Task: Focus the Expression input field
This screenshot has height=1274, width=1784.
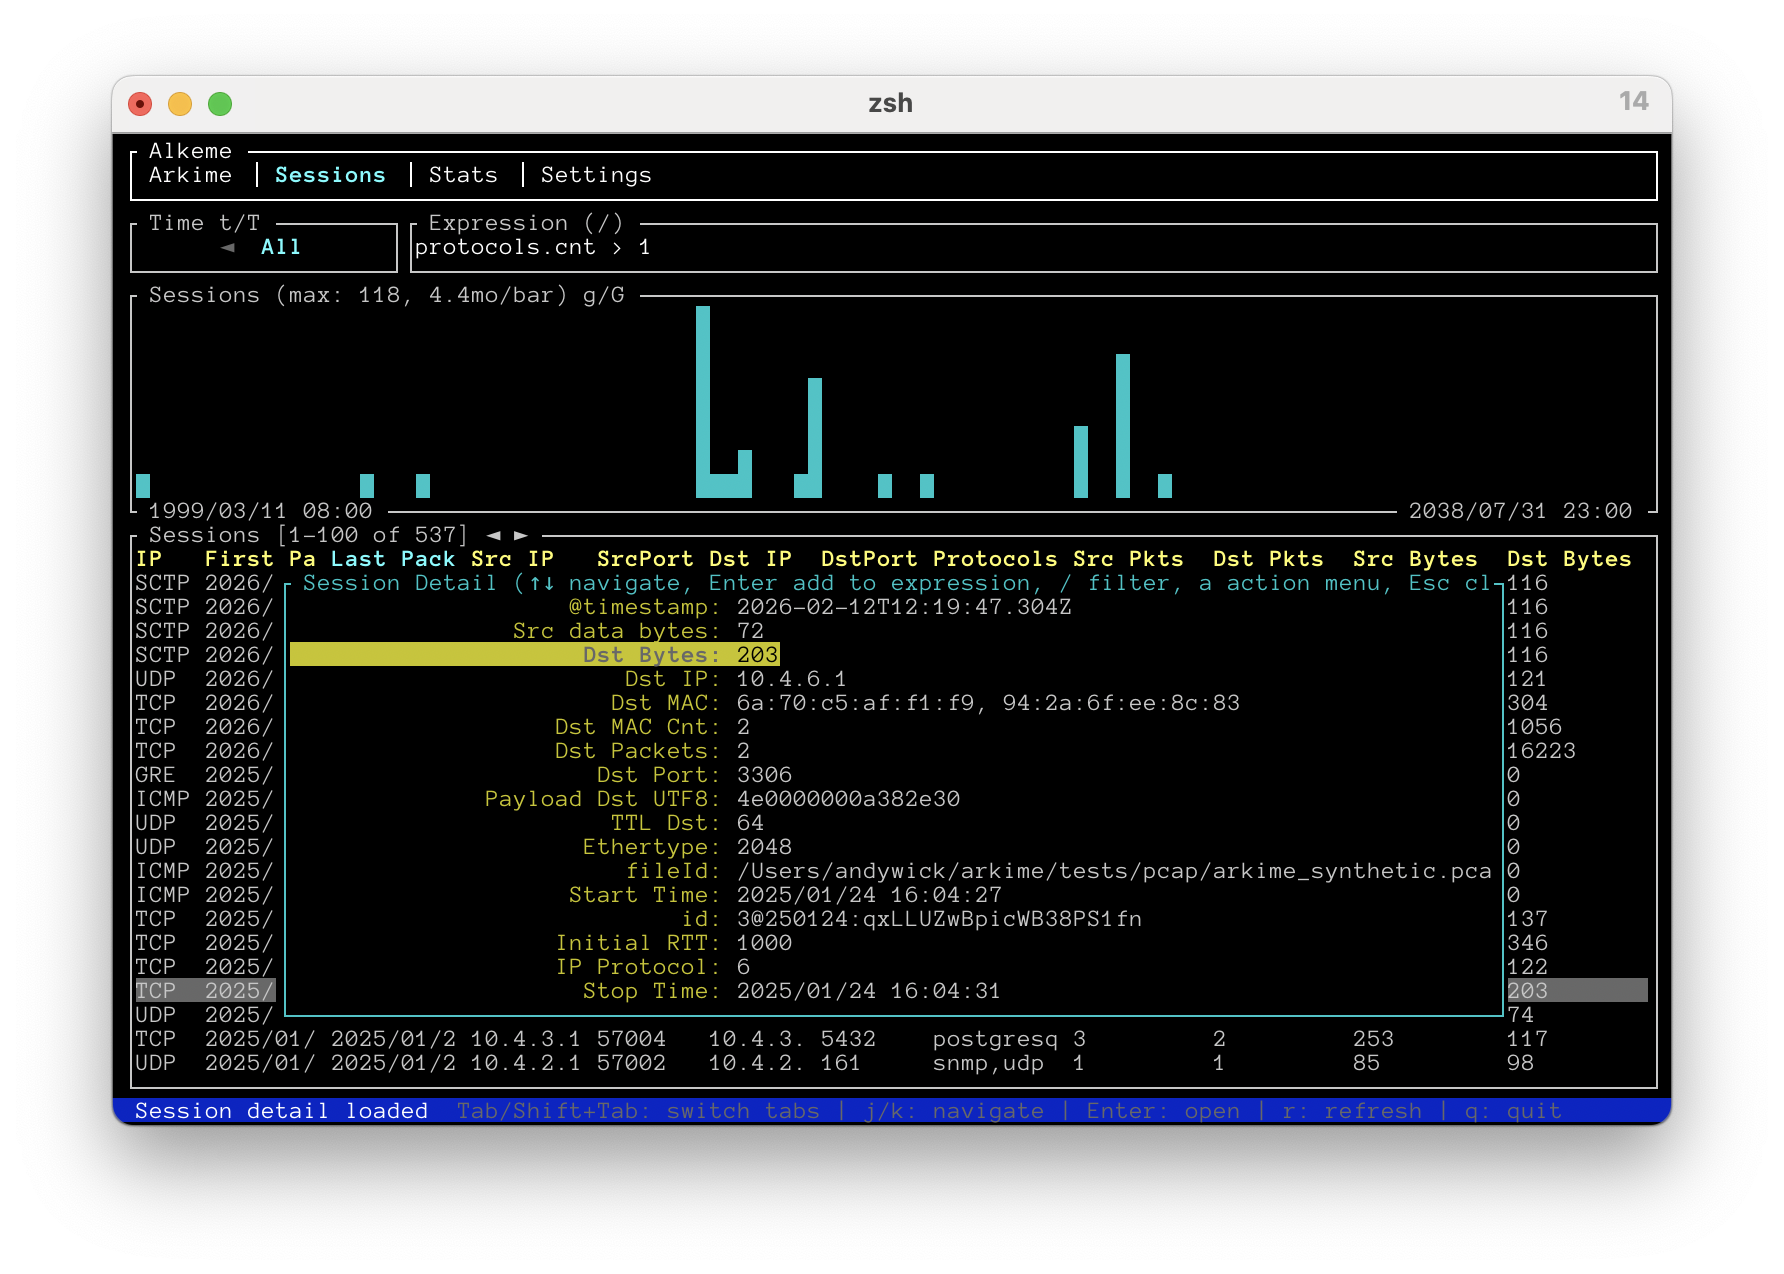Action: 1034,247
